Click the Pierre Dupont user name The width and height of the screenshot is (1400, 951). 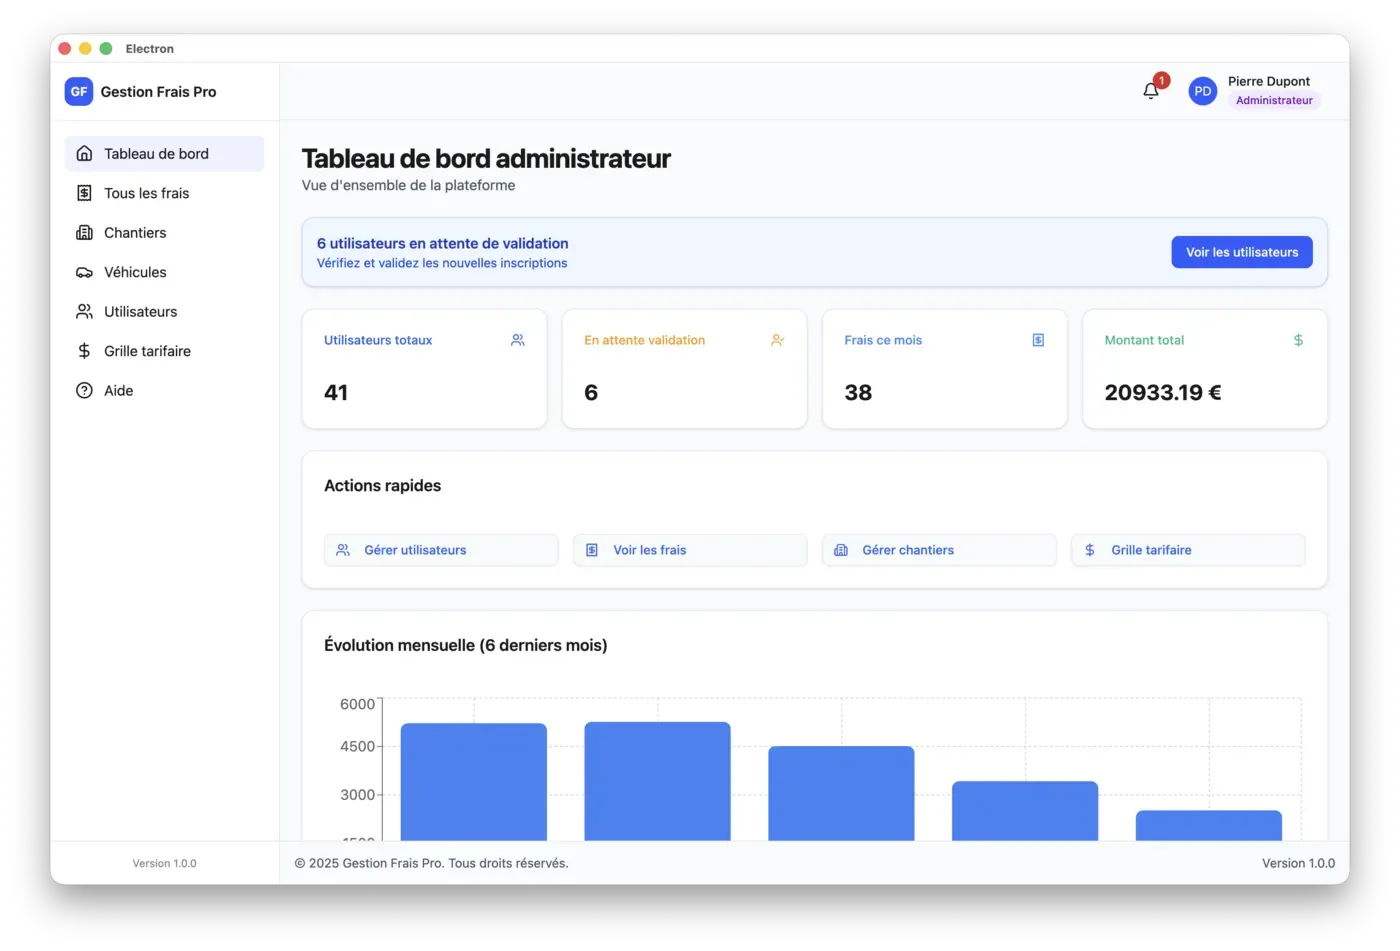click(x=1269, y=82)
